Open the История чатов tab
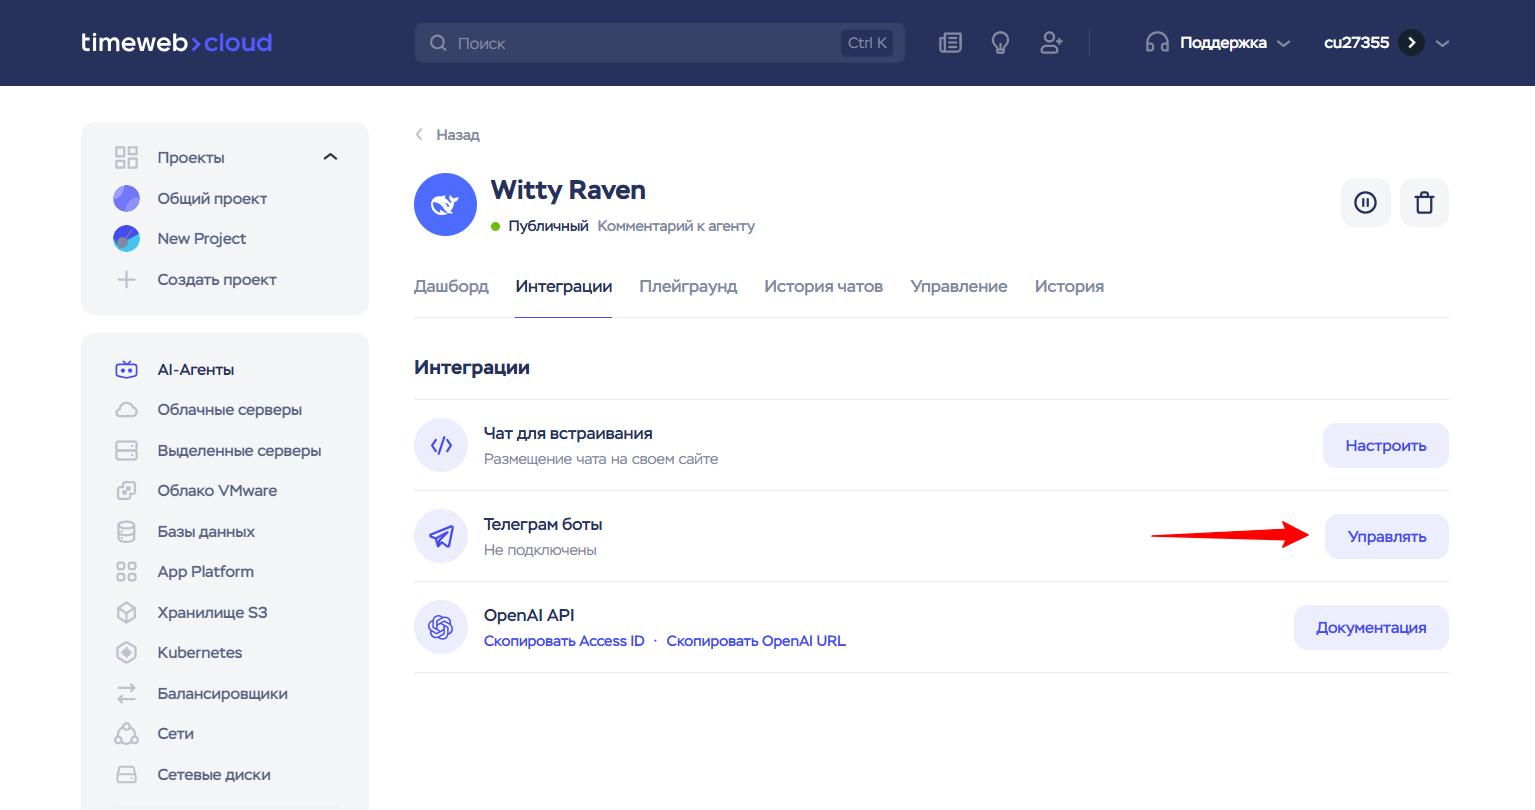Screen dimensions: 1535x810 823,287
